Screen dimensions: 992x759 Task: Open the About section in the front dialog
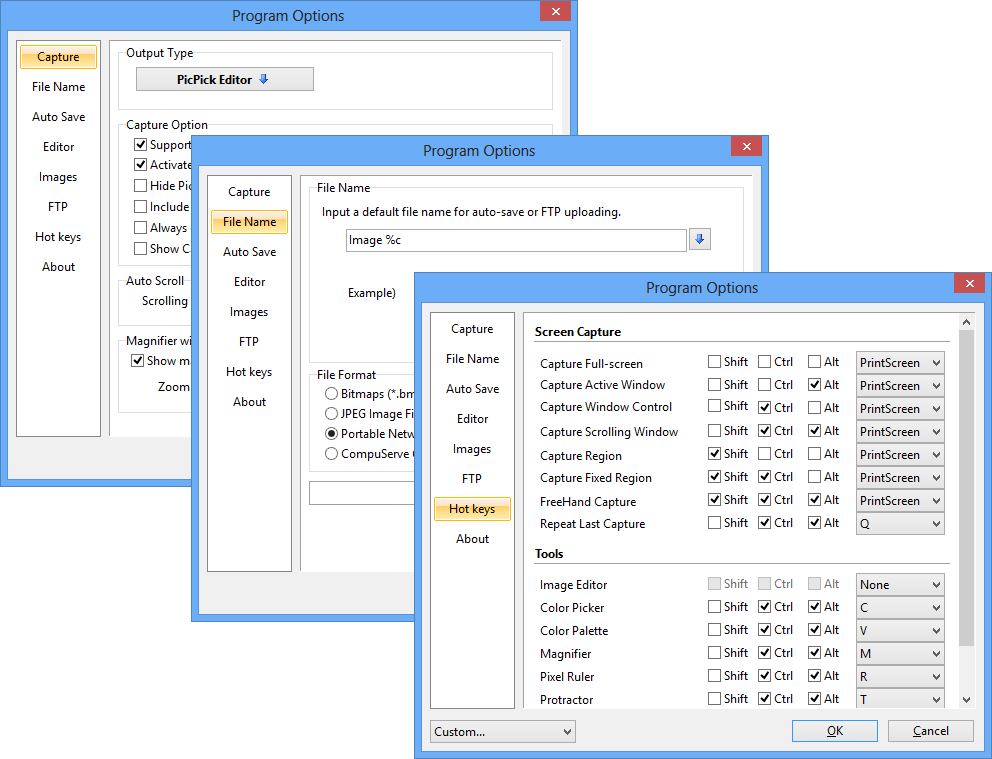point(472,538)
